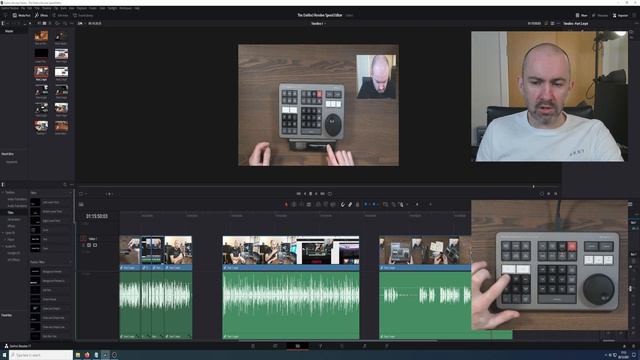Click Stop in transport controls

coord(310,193)
